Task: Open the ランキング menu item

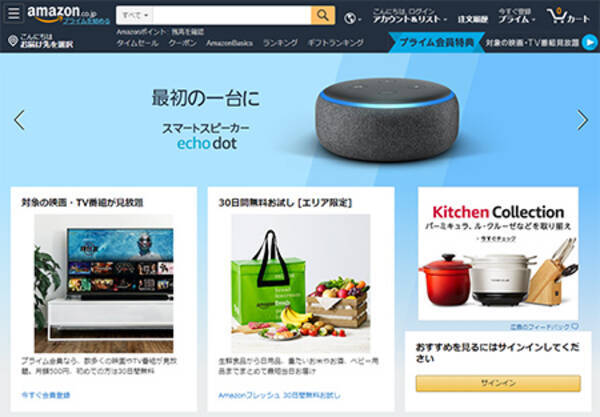Action: click(x=280, y=43)
